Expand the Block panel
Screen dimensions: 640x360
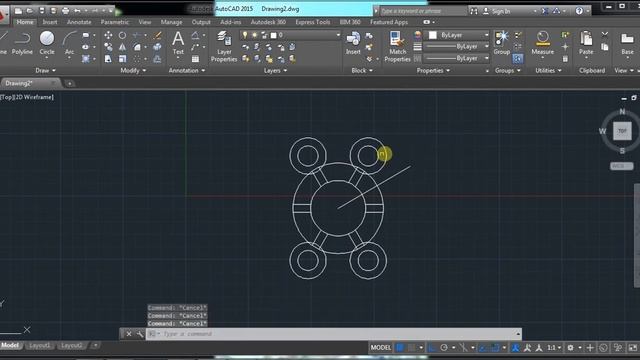362,71
